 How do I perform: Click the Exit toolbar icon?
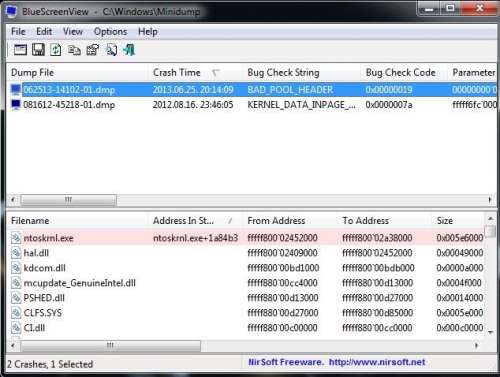click(129, 50)
